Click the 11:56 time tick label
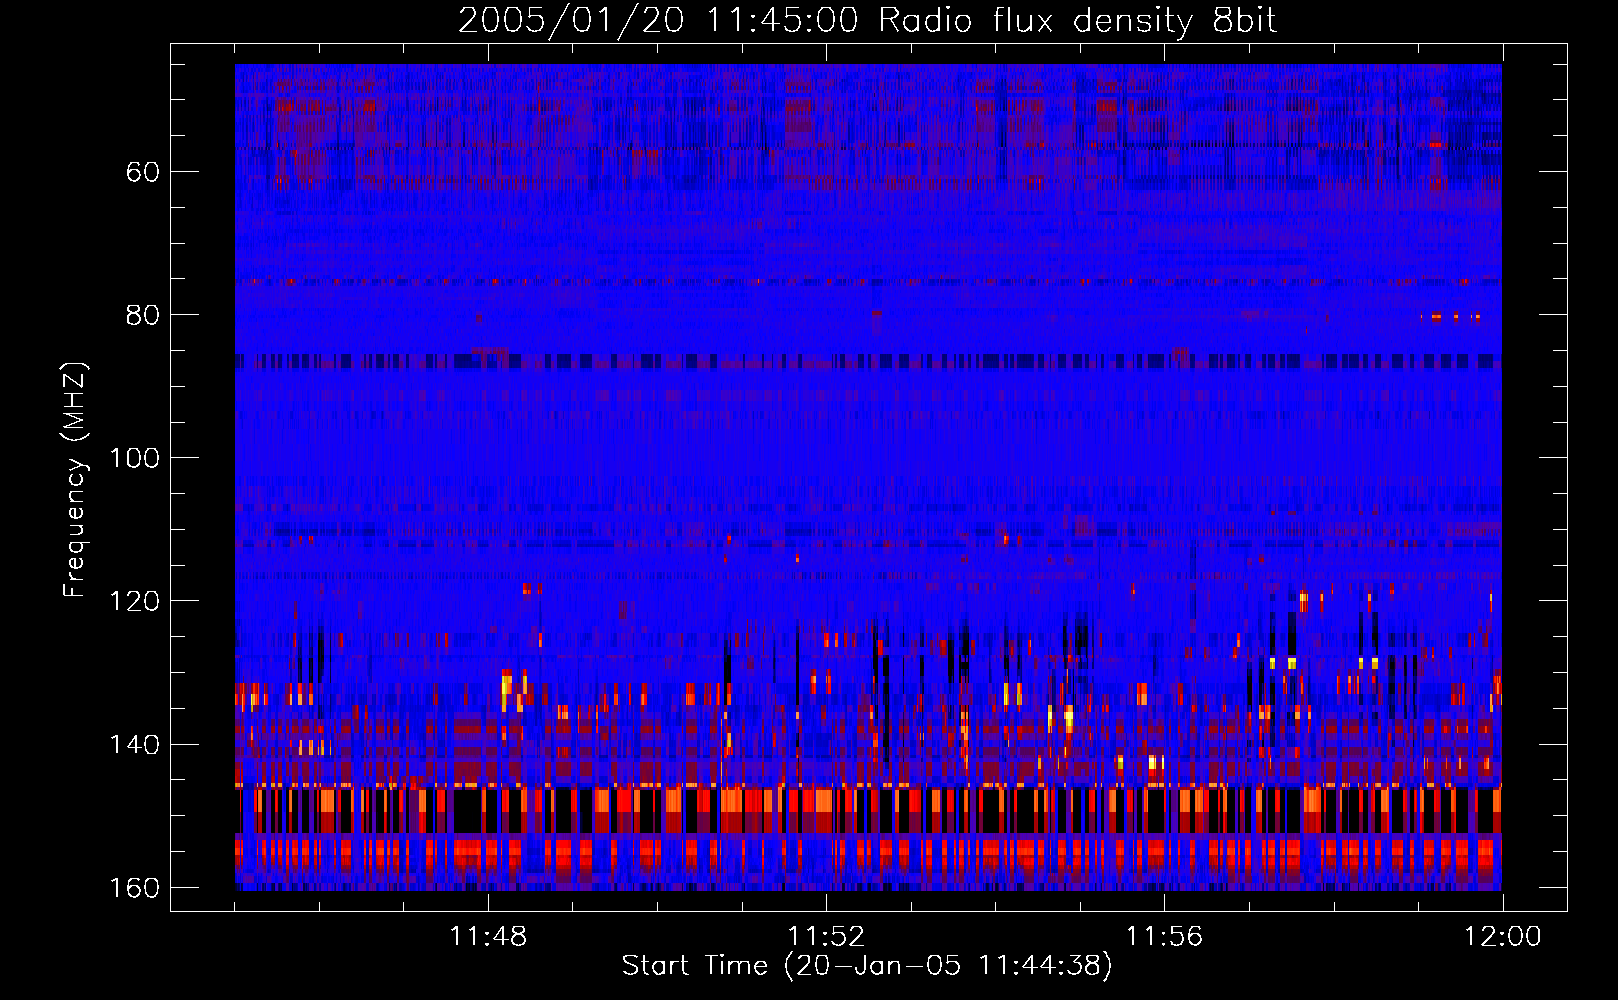Image resolution: width=1618 pixels, height=1000 pixels. (1164, 937)
